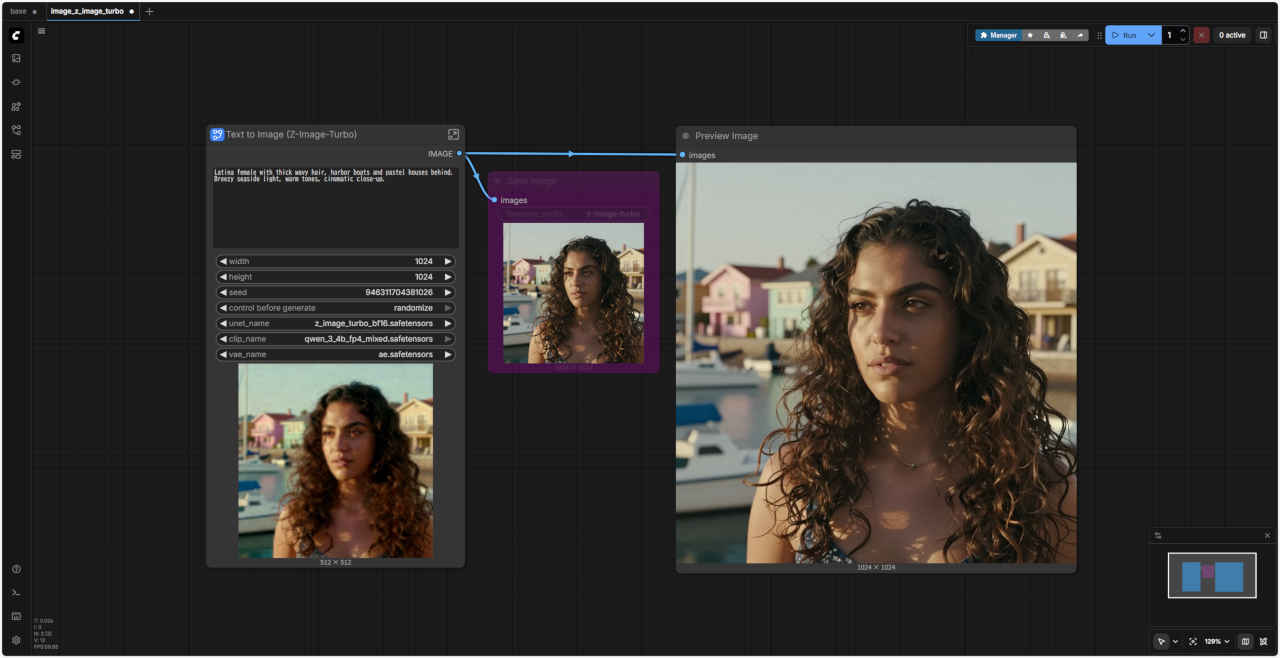Toggle the minimap visibility button

click(1245, 641)
